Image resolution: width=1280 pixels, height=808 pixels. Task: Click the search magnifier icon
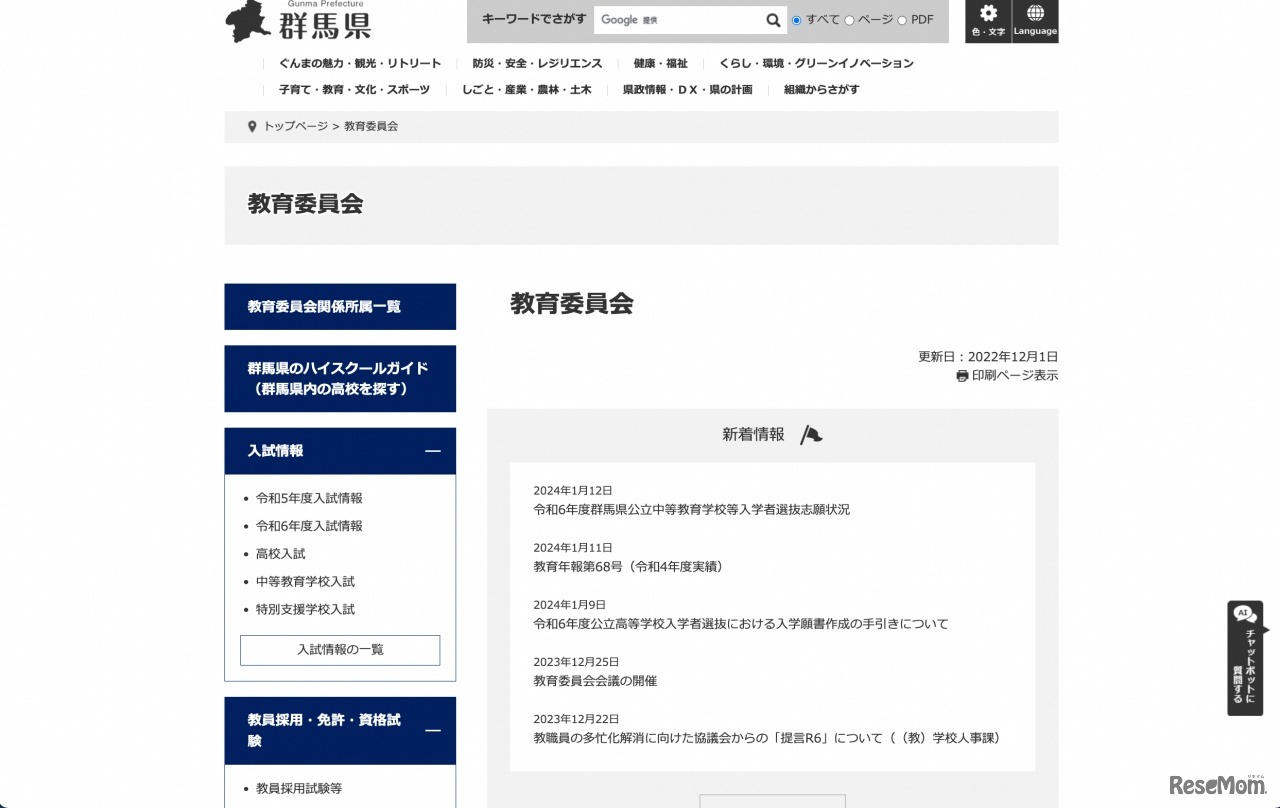773,20
